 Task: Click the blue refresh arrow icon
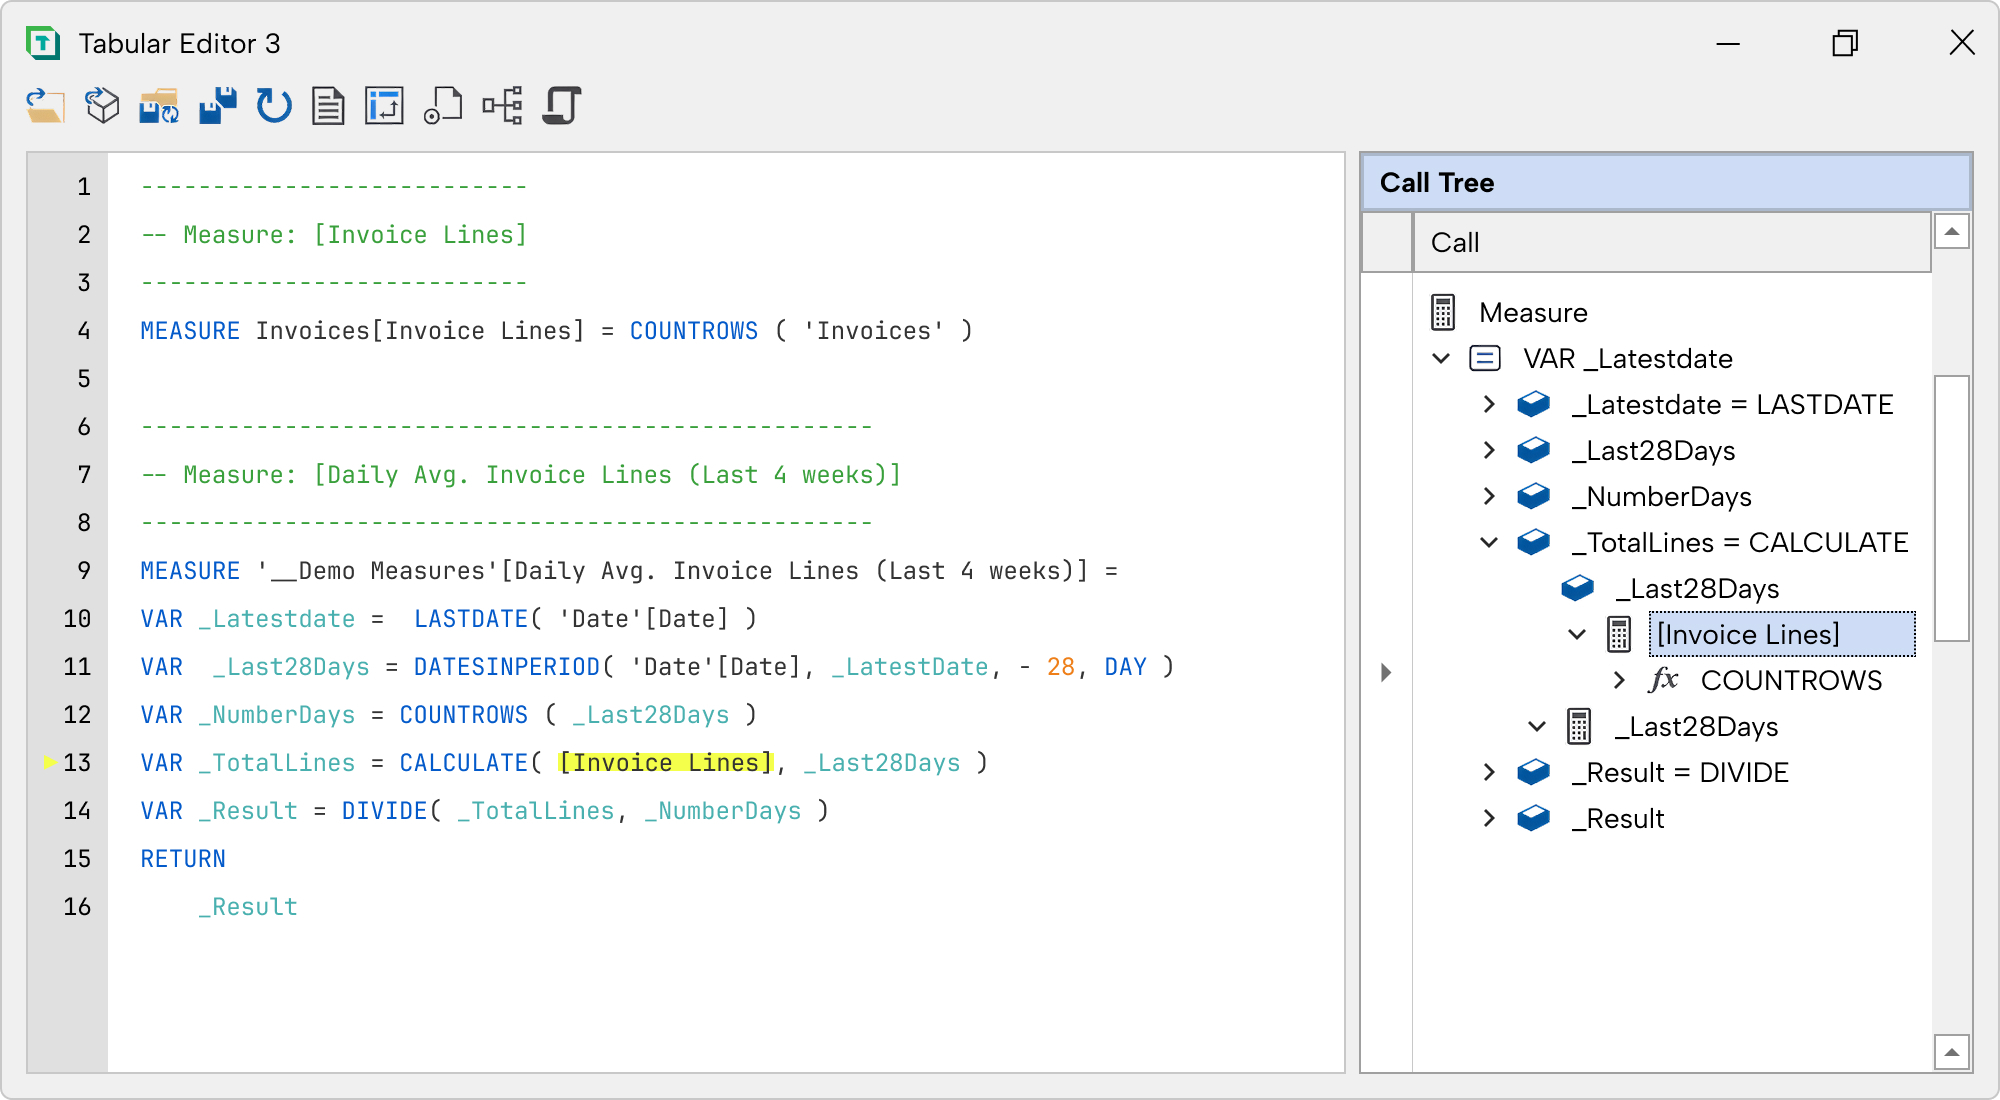tap(273, 105)
